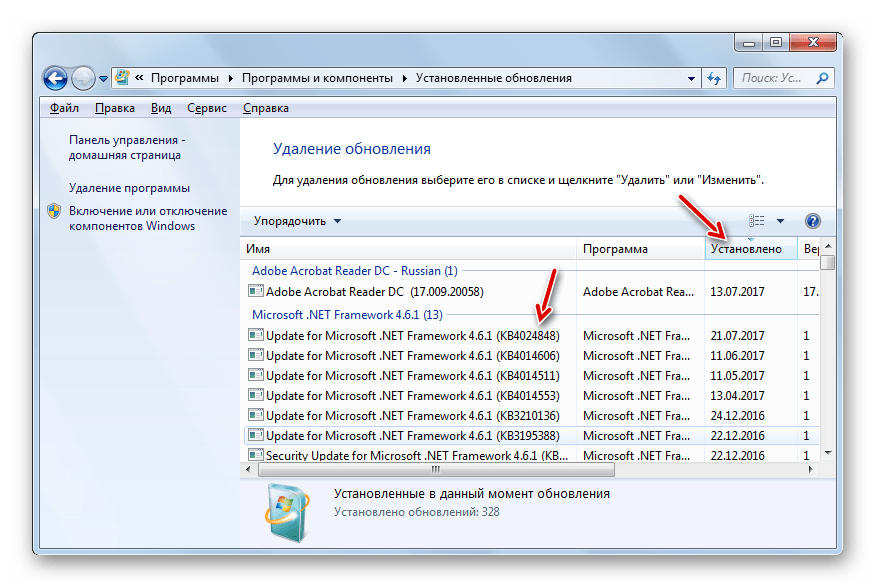
Task: Open the Файл menu
Action: tap(64, 108)
